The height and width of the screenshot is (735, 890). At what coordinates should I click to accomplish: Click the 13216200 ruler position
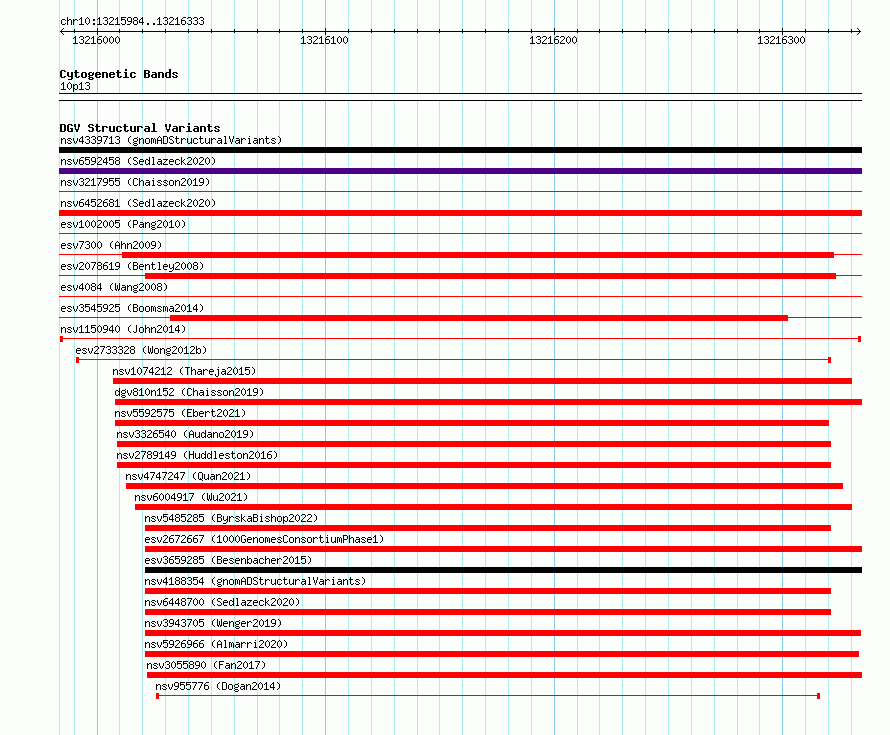pos(553,40)
